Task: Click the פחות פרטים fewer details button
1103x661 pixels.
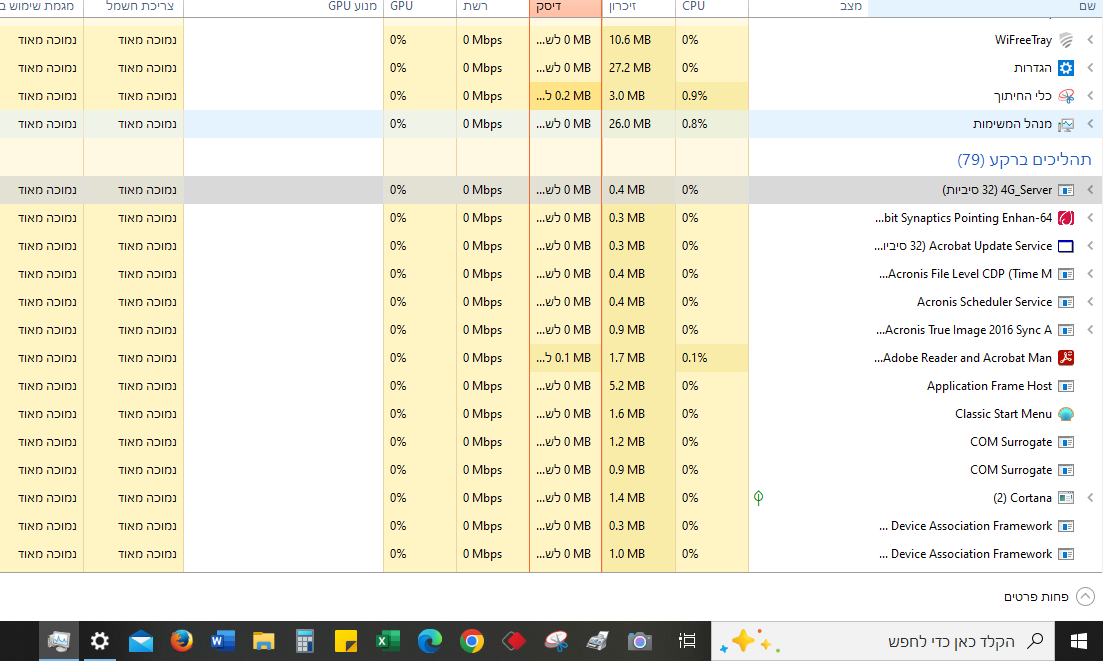Action: (1049, 597)
